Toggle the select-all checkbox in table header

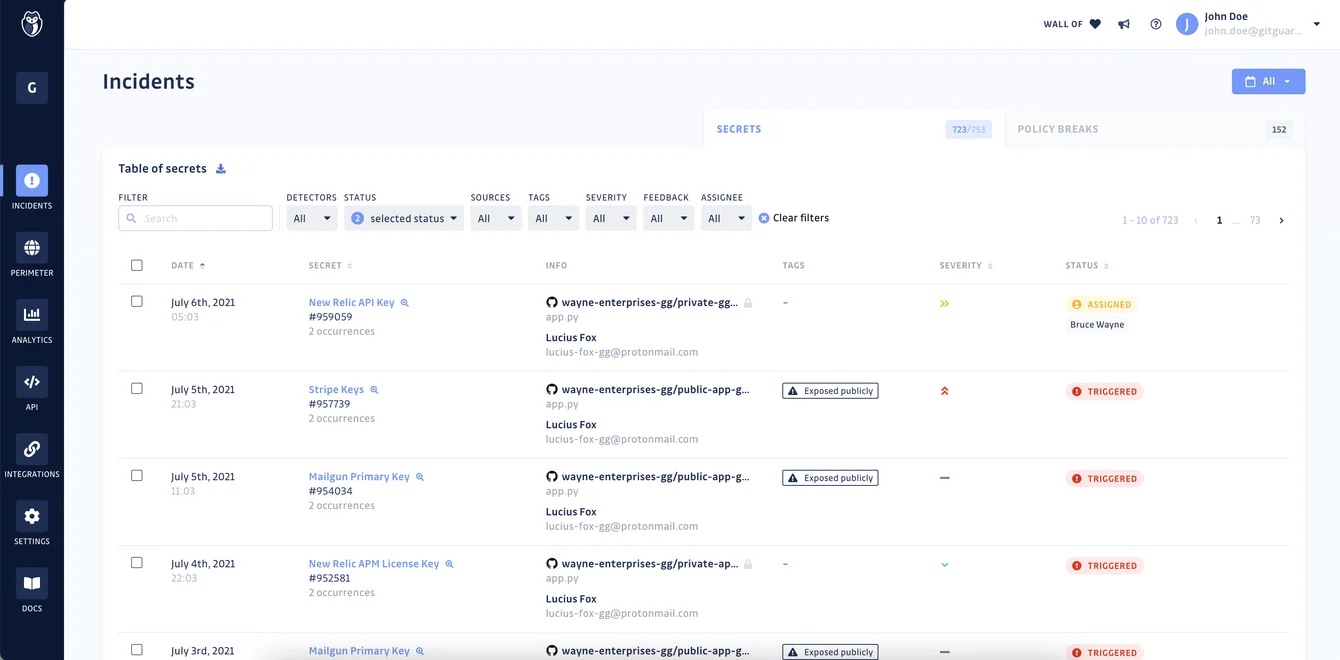(x=137, y=265)
